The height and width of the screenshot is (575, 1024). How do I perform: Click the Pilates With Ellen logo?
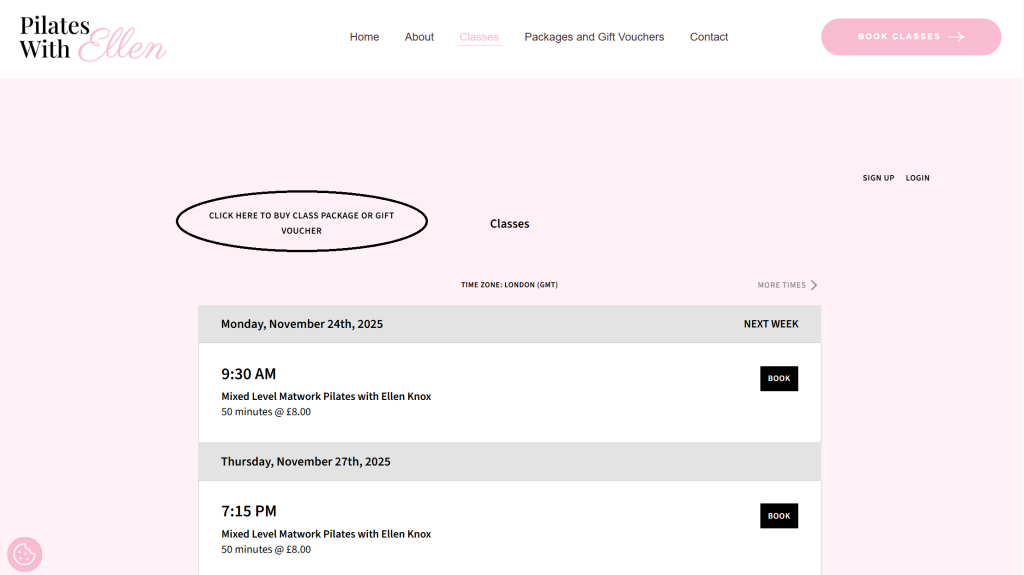pos(92,38)
